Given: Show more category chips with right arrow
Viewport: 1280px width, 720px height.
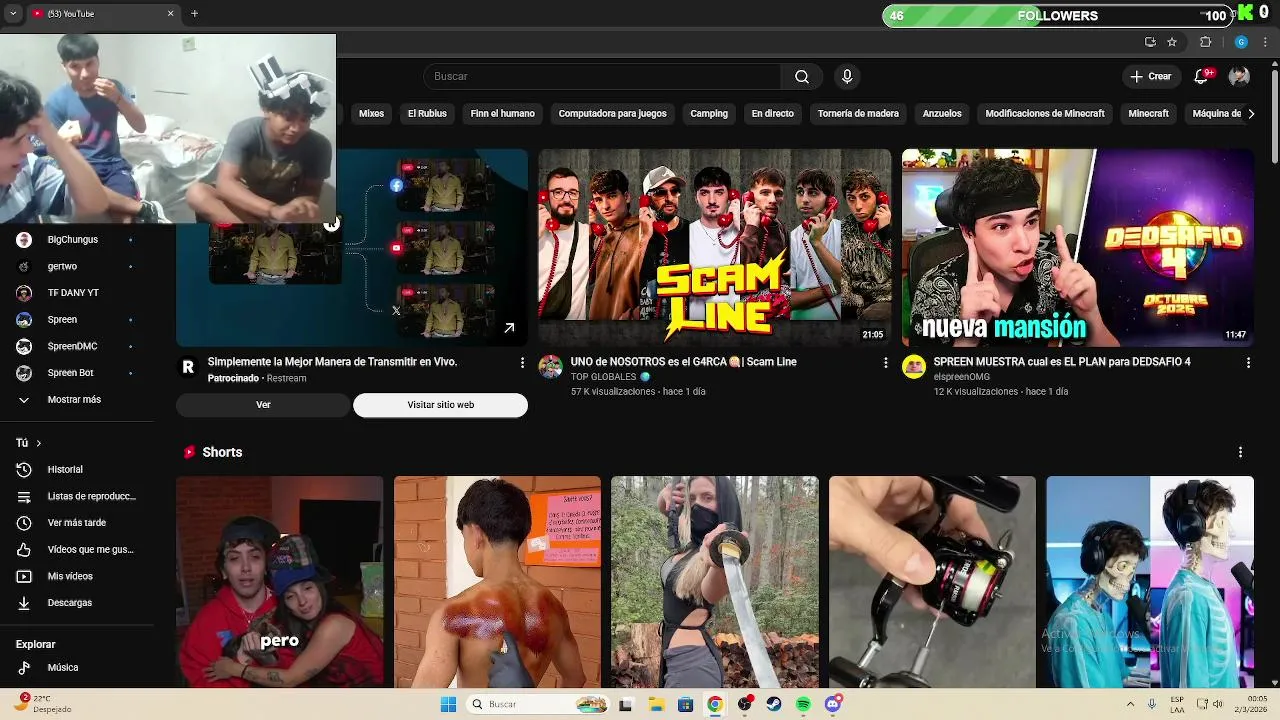Looking at the screenshot, I should point(1250,114).
